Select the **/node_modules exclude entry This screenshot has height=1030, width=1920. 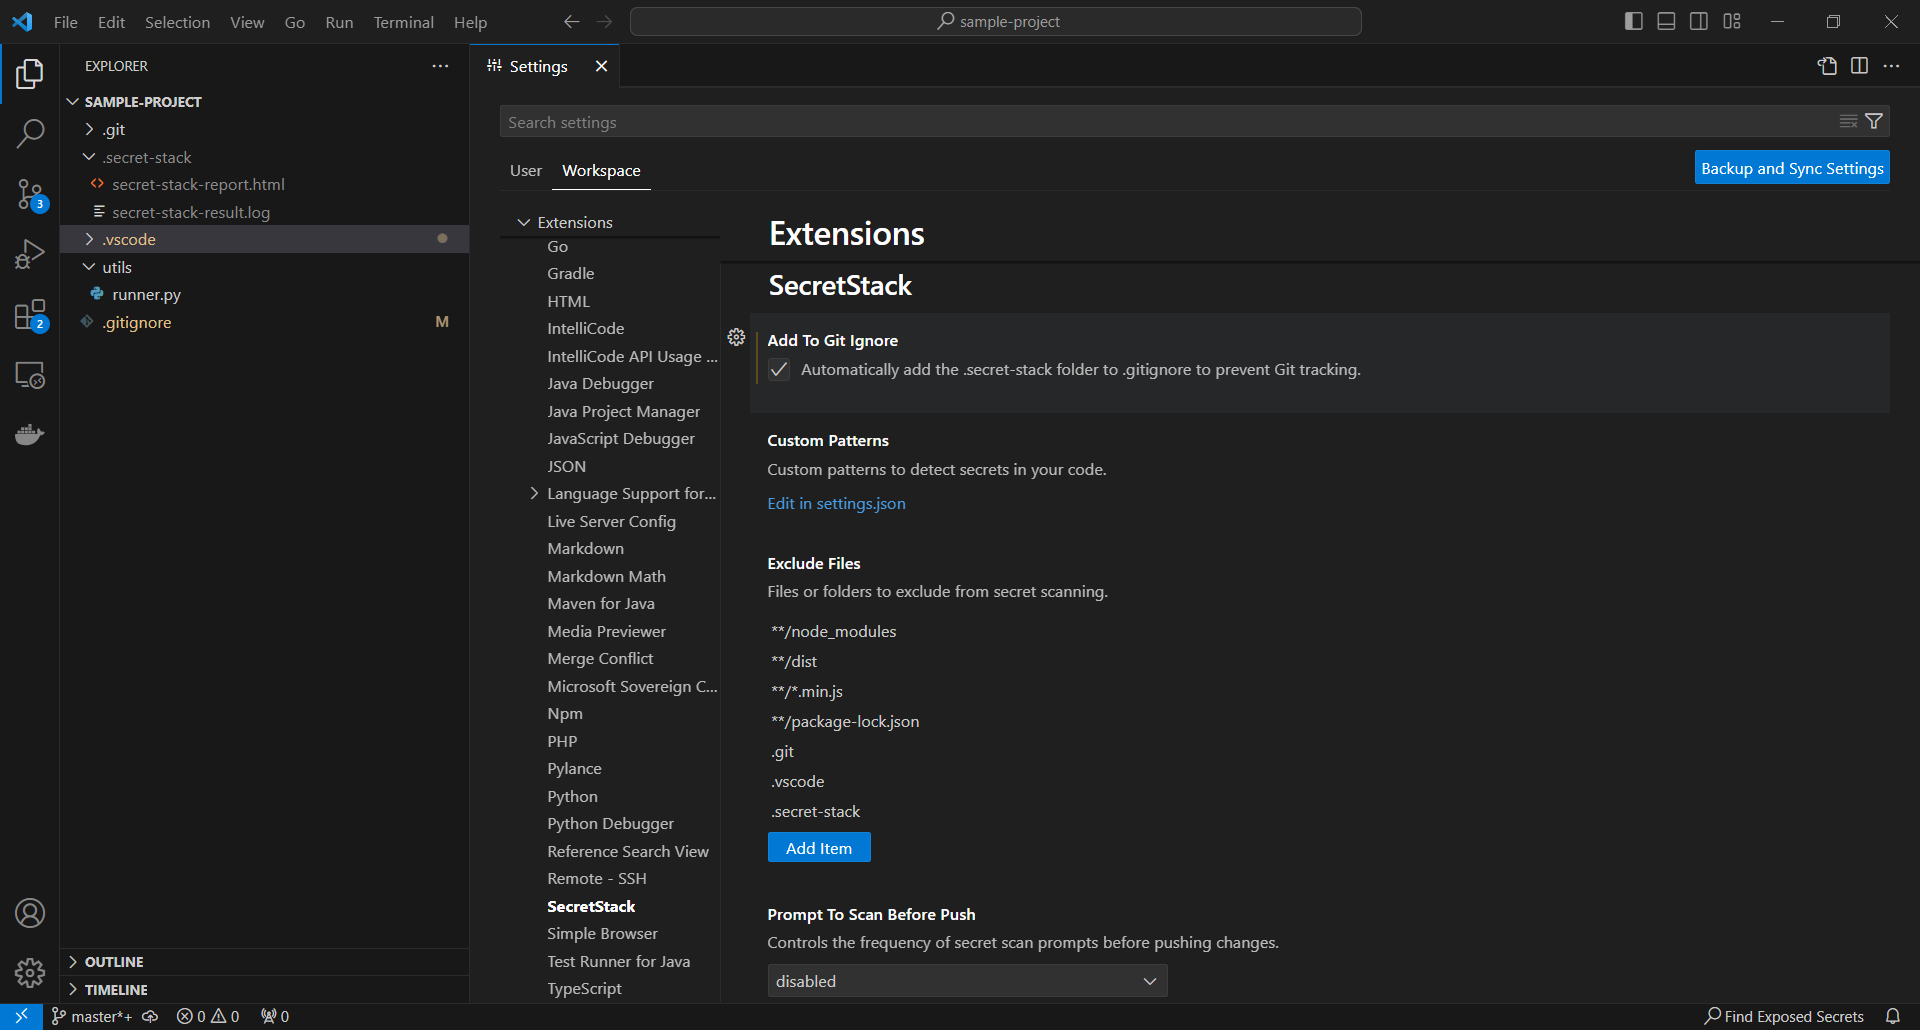pyautogui.click(x=834, y=631)
